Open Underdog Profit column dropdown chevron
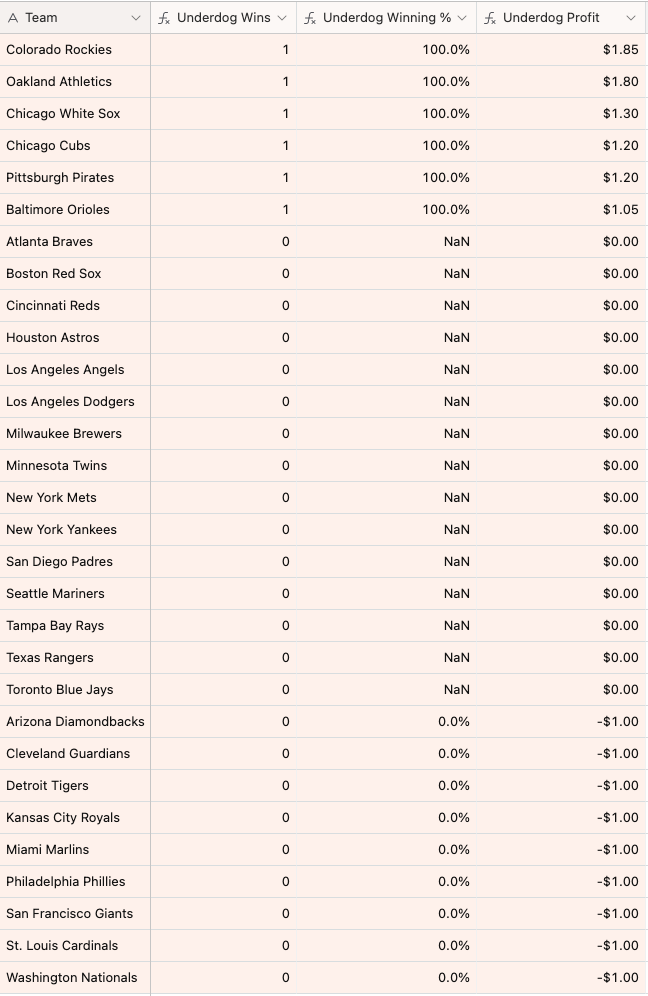Viewport: 648px width, 996px height. pos(631,18)
